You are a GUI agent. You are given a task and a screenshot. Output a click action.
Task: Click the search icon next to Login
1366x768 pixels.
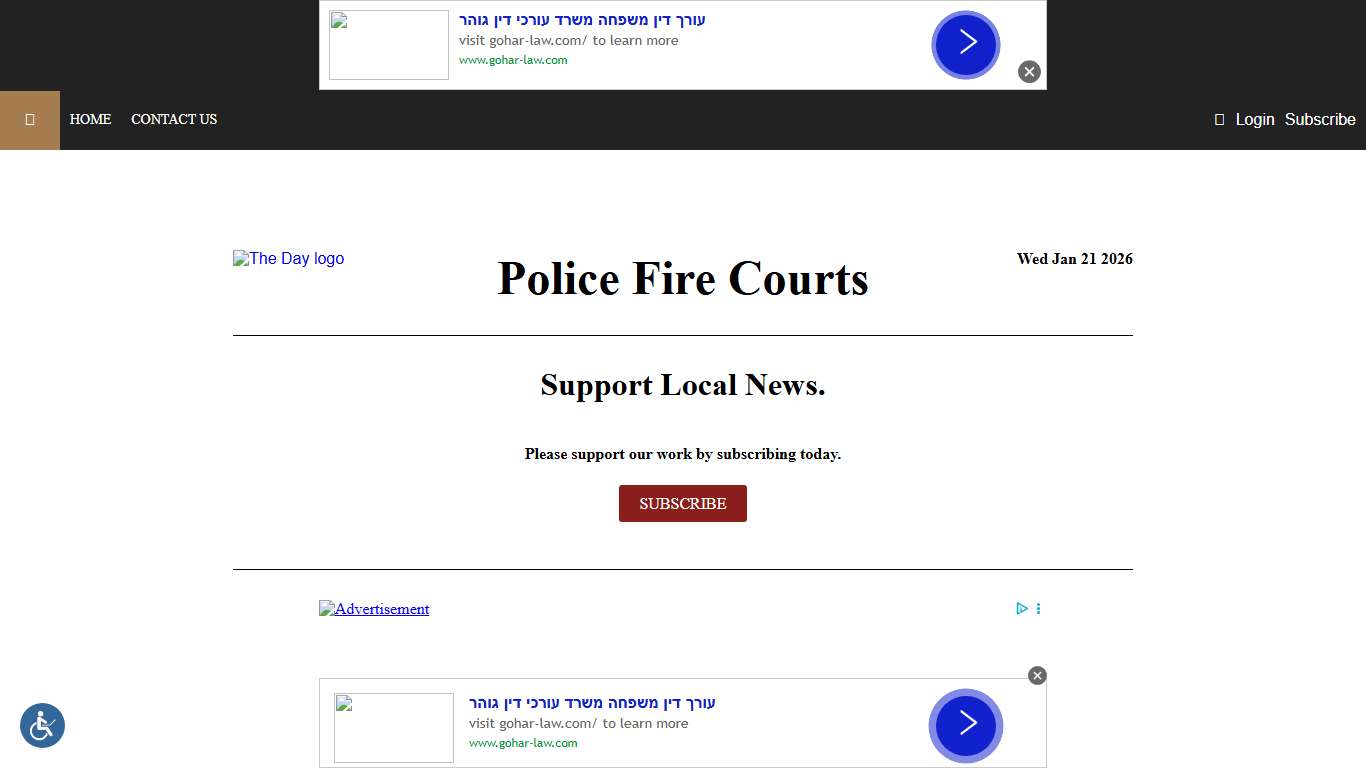tap(1218, 119)
